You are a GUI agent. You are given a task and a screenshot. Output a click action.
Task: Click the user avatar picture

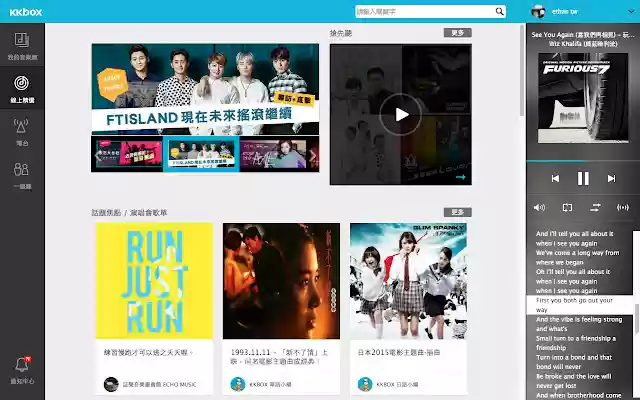click(x=538, y=11)
